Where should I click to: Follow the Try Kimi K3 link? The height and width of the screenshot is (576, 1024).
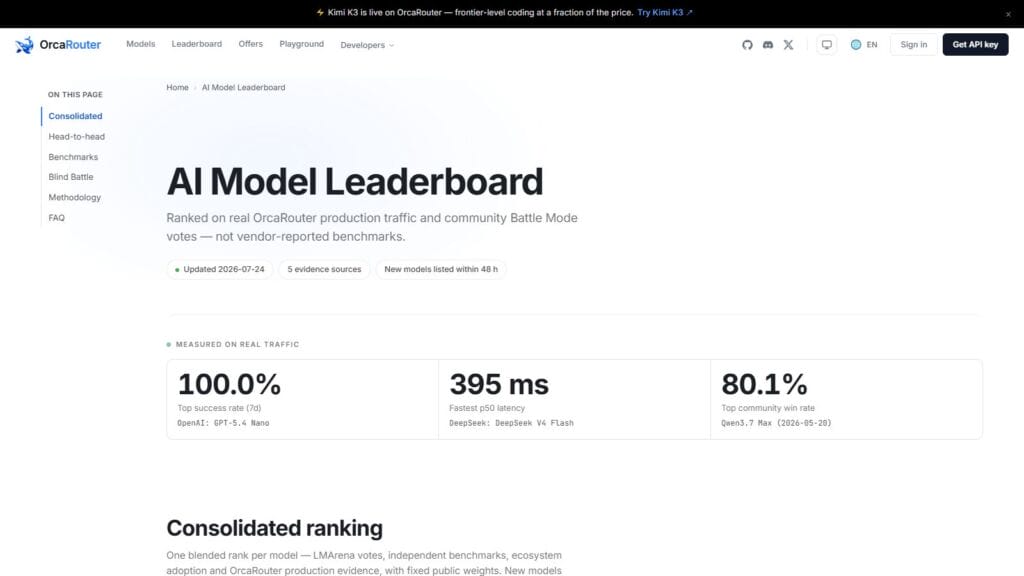coord(664,12)
